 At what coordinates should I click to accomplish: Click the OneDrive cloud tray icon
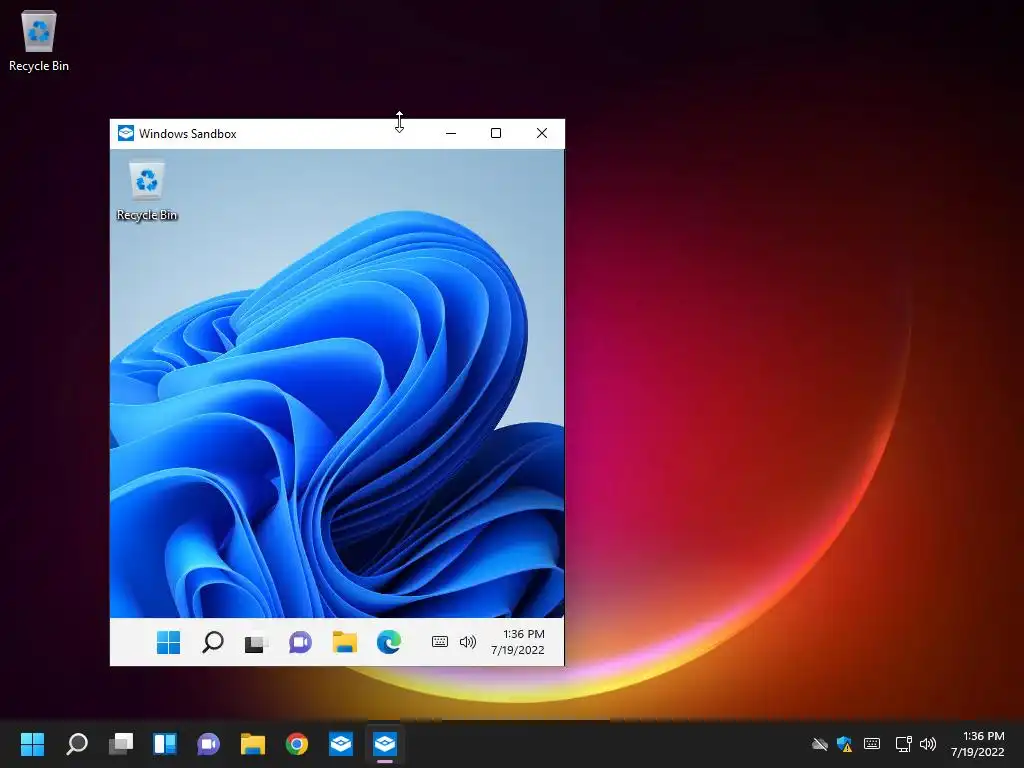click(820, 744)
